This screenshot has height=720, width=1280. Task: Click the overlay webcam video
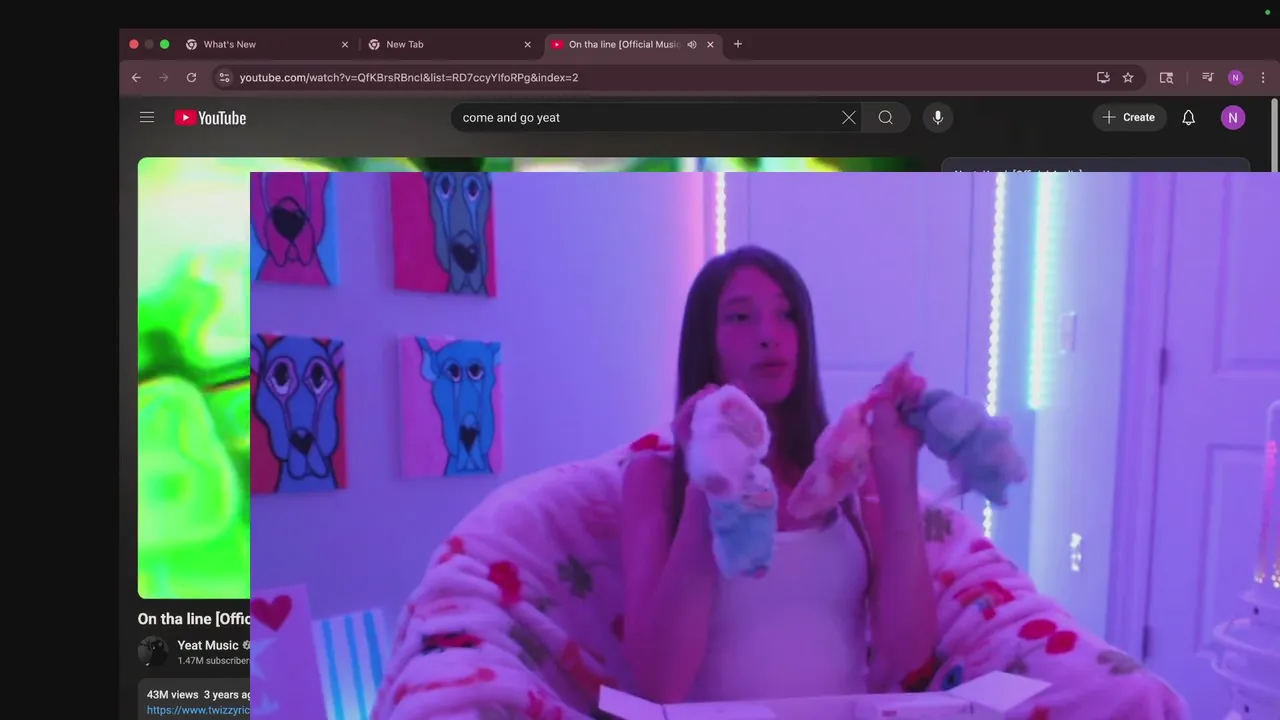(x=765, y=446)
